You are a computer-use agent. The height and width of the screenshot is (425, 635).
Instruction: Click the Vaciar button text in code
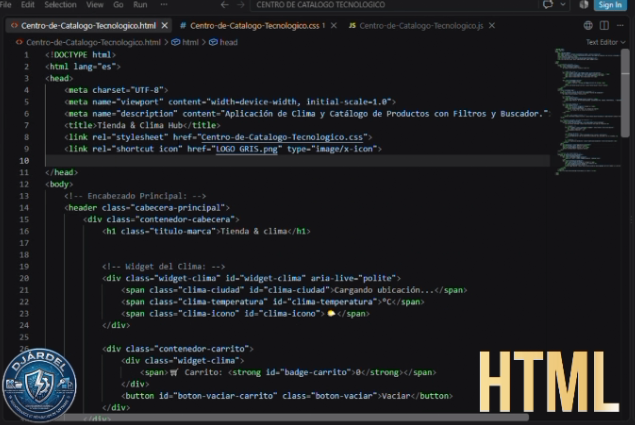(396, 395)
